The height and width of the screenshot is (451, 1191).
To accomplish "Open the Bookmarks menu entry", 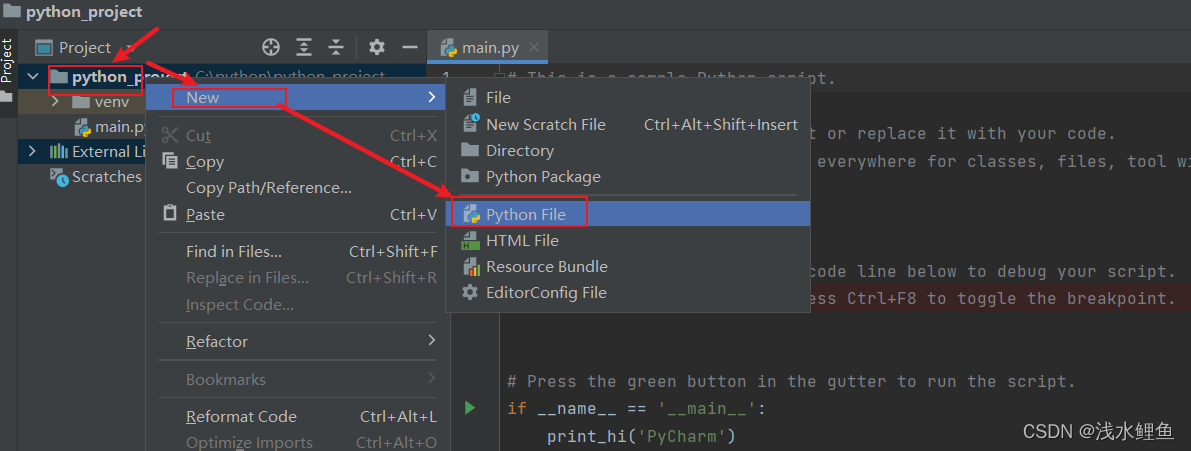I will [296, 379].
